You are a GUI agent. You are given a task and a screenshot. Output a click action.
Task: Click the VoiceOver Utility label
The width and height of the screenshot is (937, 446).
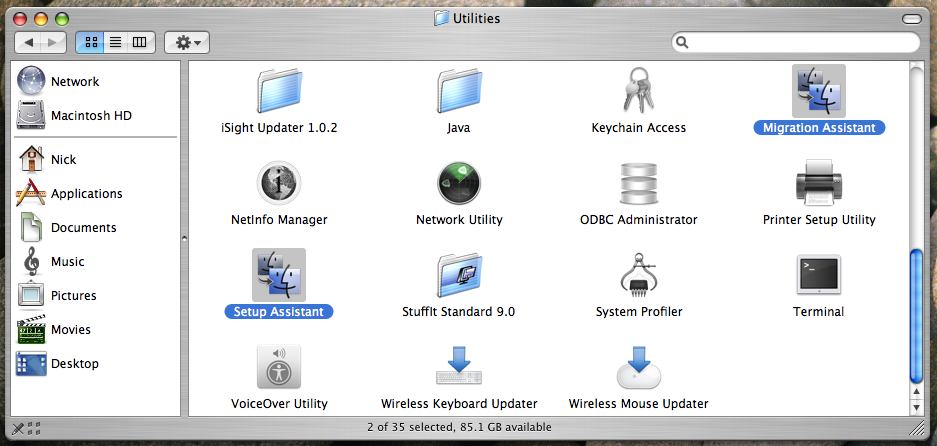point(279,404)
